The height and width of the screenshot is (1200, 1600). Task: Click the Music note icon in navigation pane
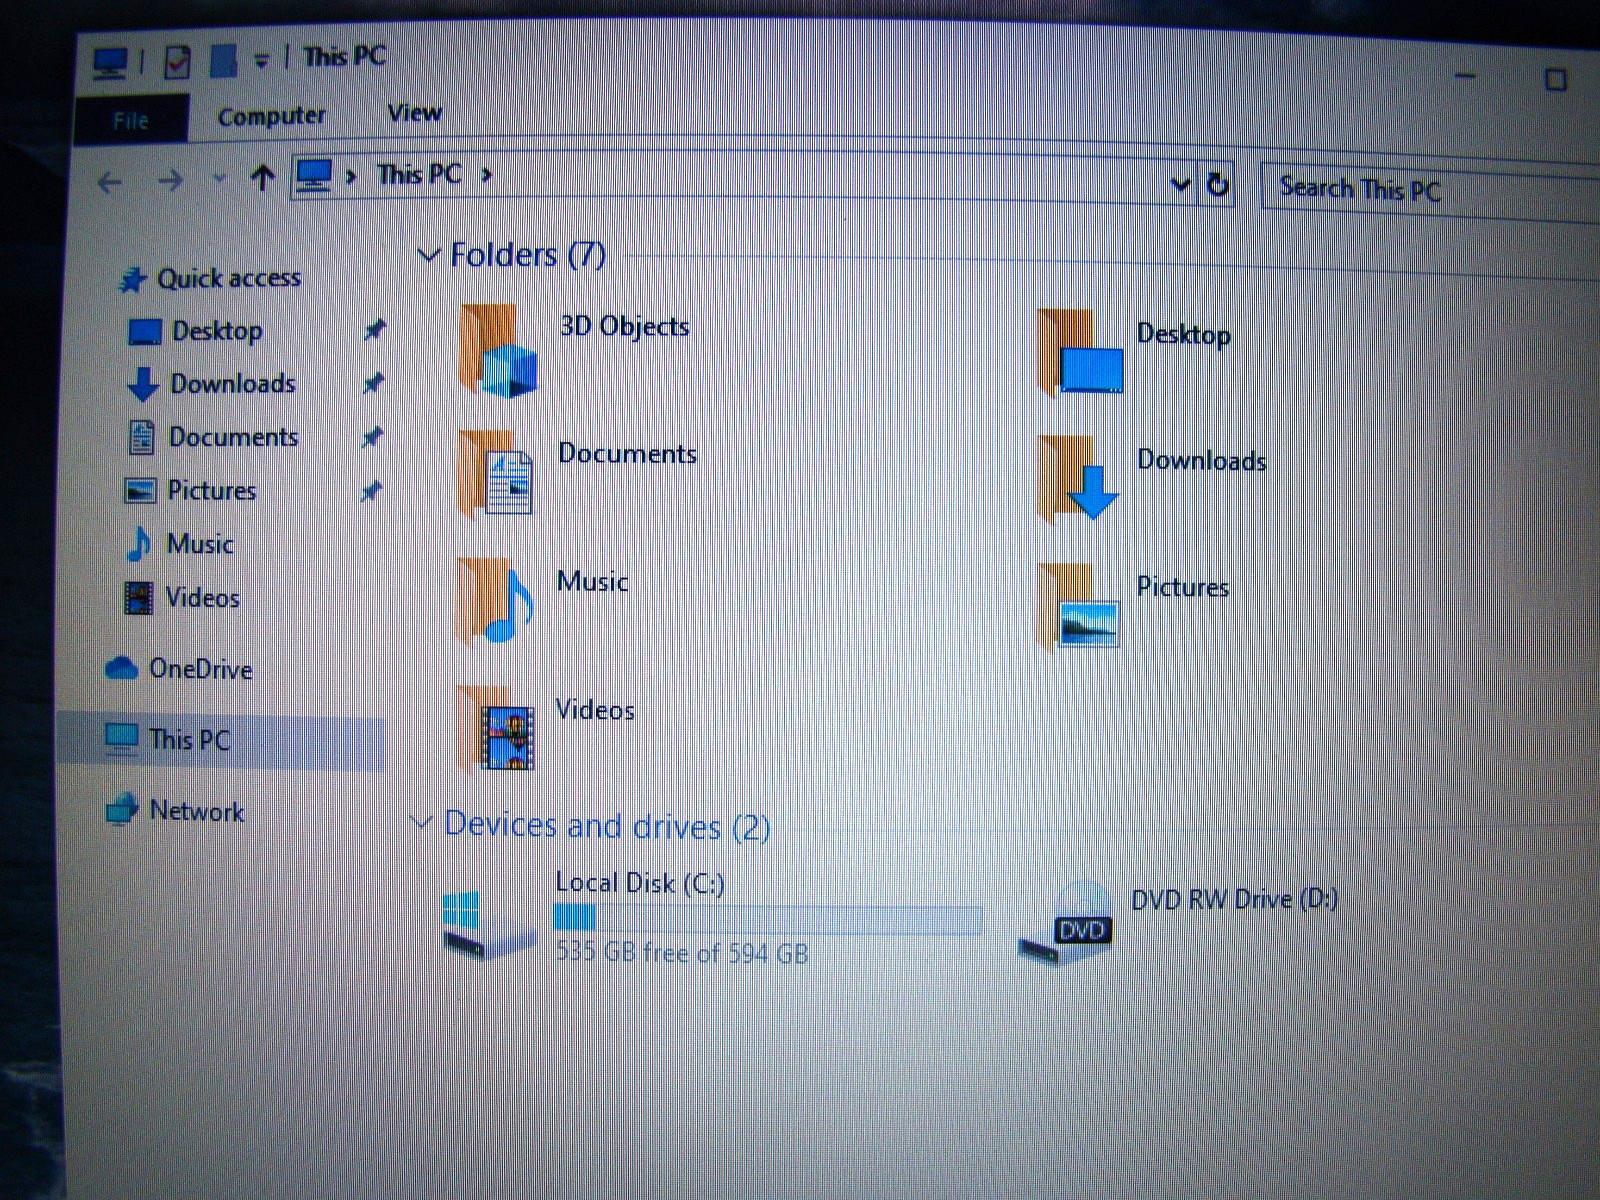(139, 545)
